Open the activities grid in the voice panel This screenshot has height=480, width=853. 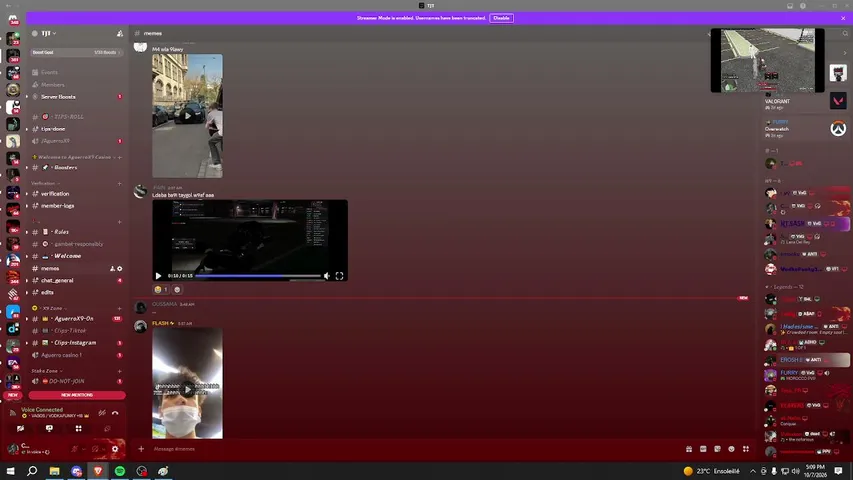point(78,429)
